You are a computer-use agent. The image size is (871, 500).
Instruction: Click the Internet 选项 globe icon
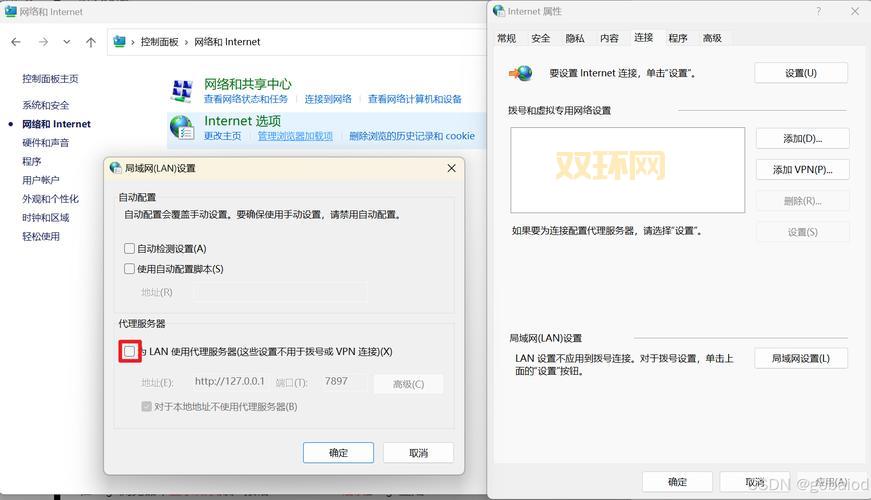coord(182,127)
